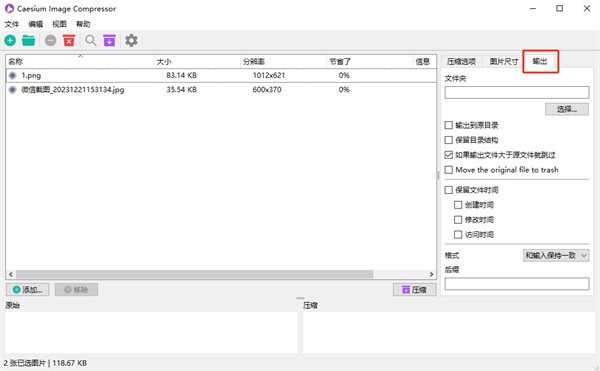Open the 文件 menu
The image size is (600, 371).
[12, 24]
